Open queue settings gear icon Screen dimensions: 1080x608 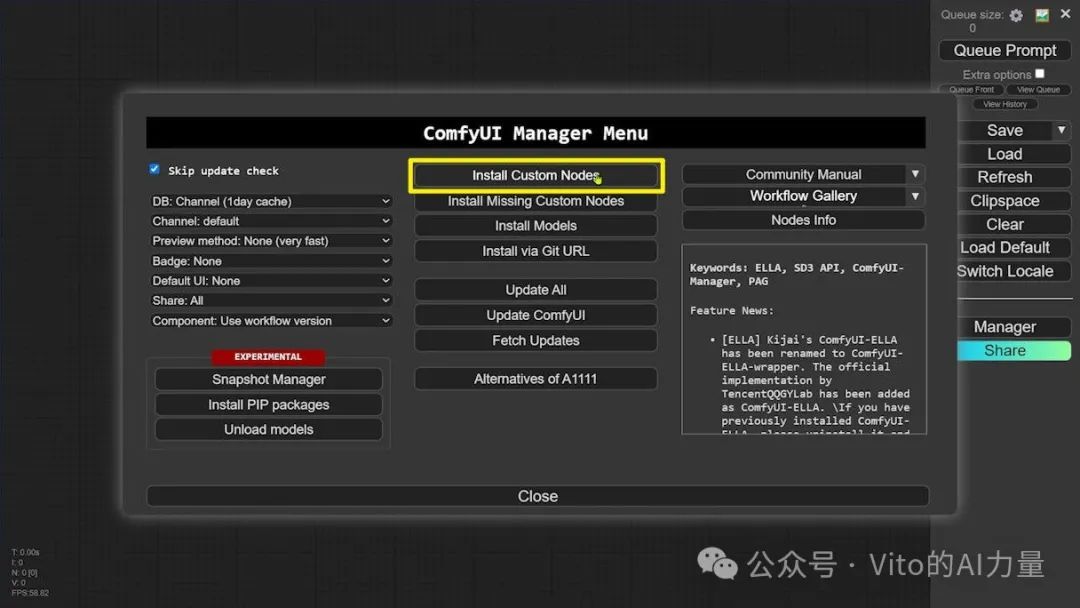pos(1016,15)
